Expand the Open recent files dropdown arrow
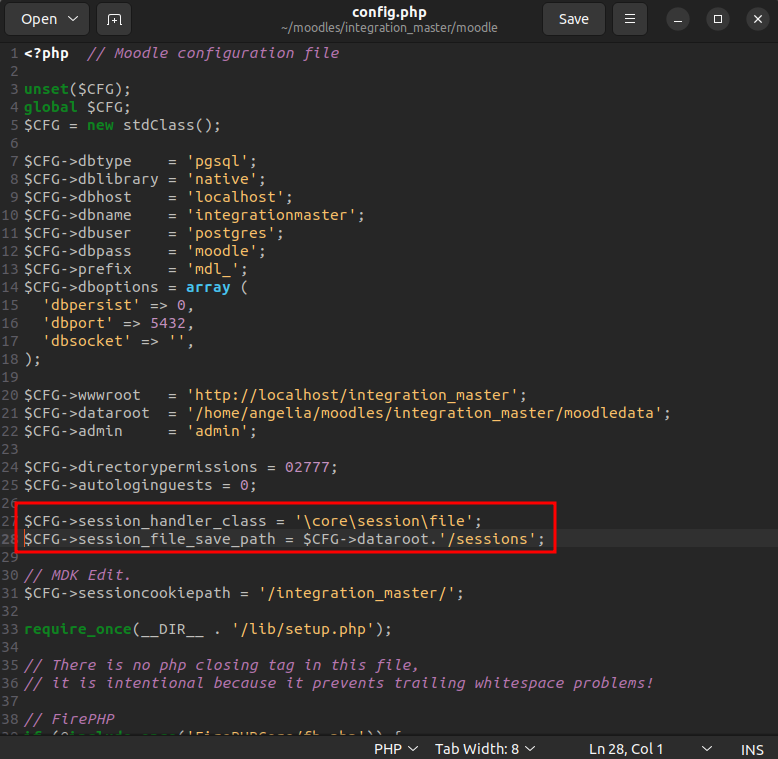 point(73,19)
